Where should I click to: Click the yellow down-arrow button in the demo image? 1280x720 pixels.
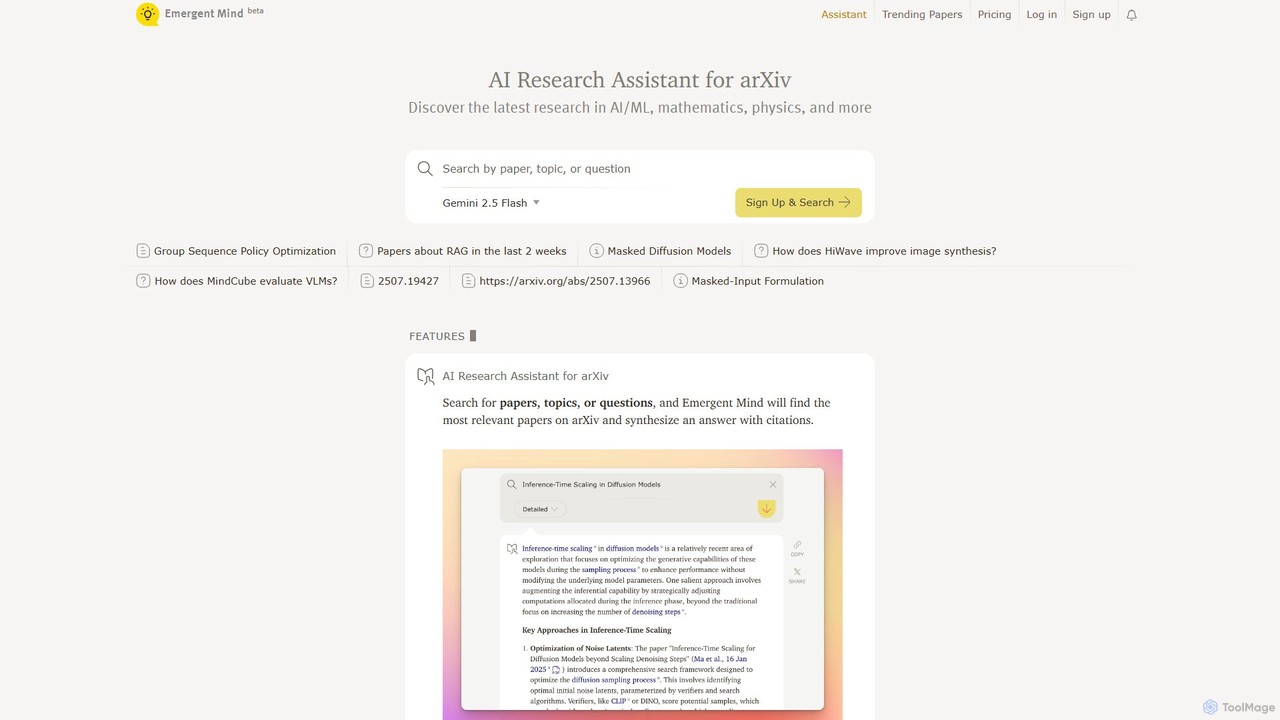point(766,509)
